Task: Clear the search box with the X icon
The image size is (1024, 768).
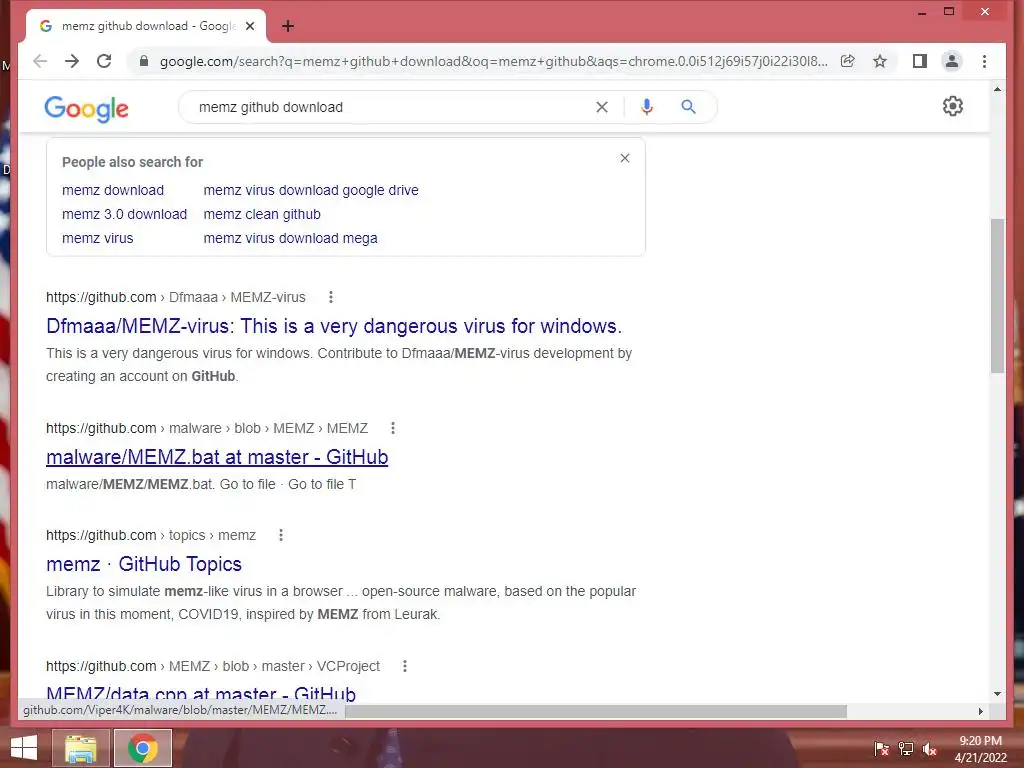Action: tap(602, 107)
